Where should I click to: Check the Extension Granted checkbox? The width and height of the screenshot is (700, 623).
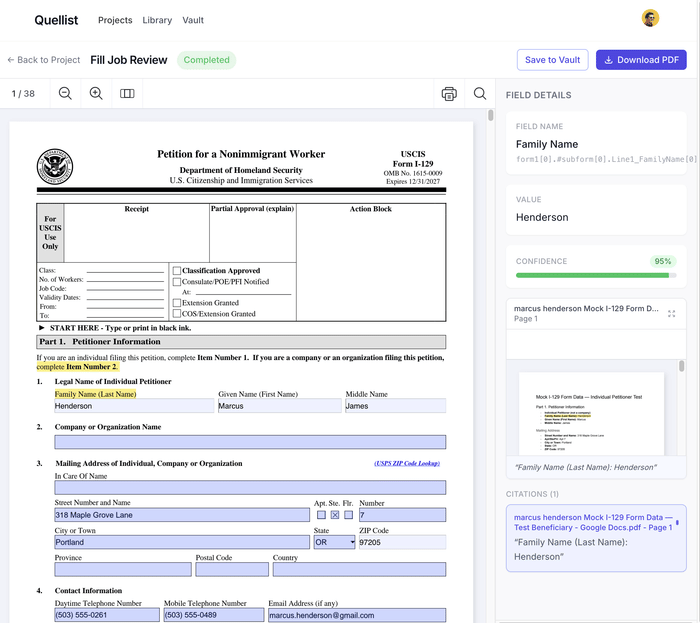(x=177, y=303)
